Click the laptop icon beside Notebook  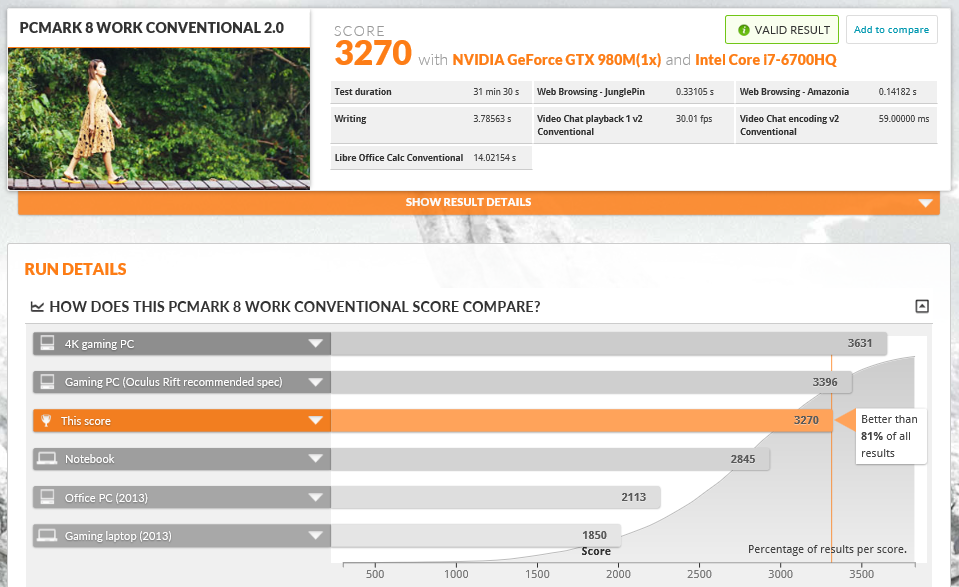(x=47, y=458)
